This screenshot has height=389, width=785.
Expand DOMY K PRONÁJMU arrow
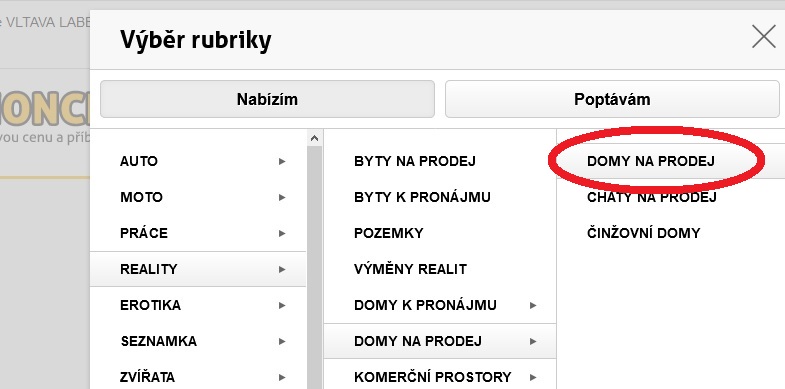[533, 305]
